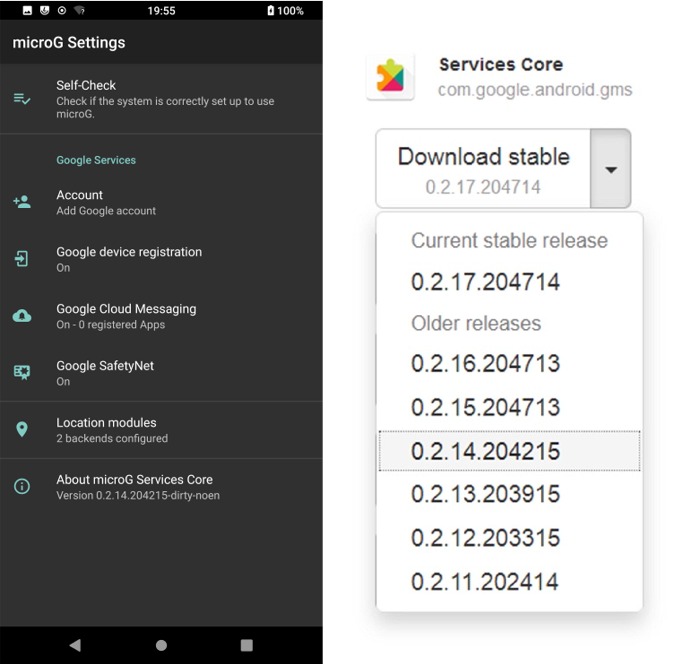Viewport: 688px width, 664px height.
Task: Tap the Location modules pin icon
Action: (22, 429)
